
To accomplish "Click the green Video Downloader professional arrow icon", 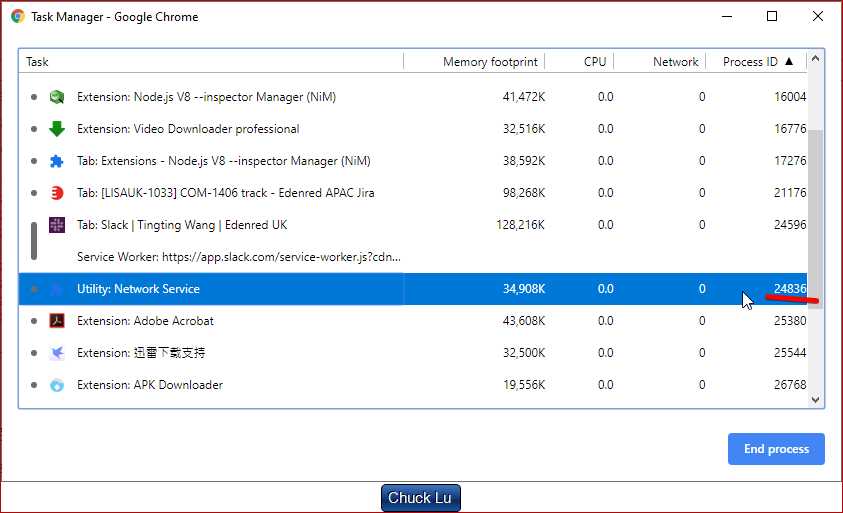I will point(56,129).
